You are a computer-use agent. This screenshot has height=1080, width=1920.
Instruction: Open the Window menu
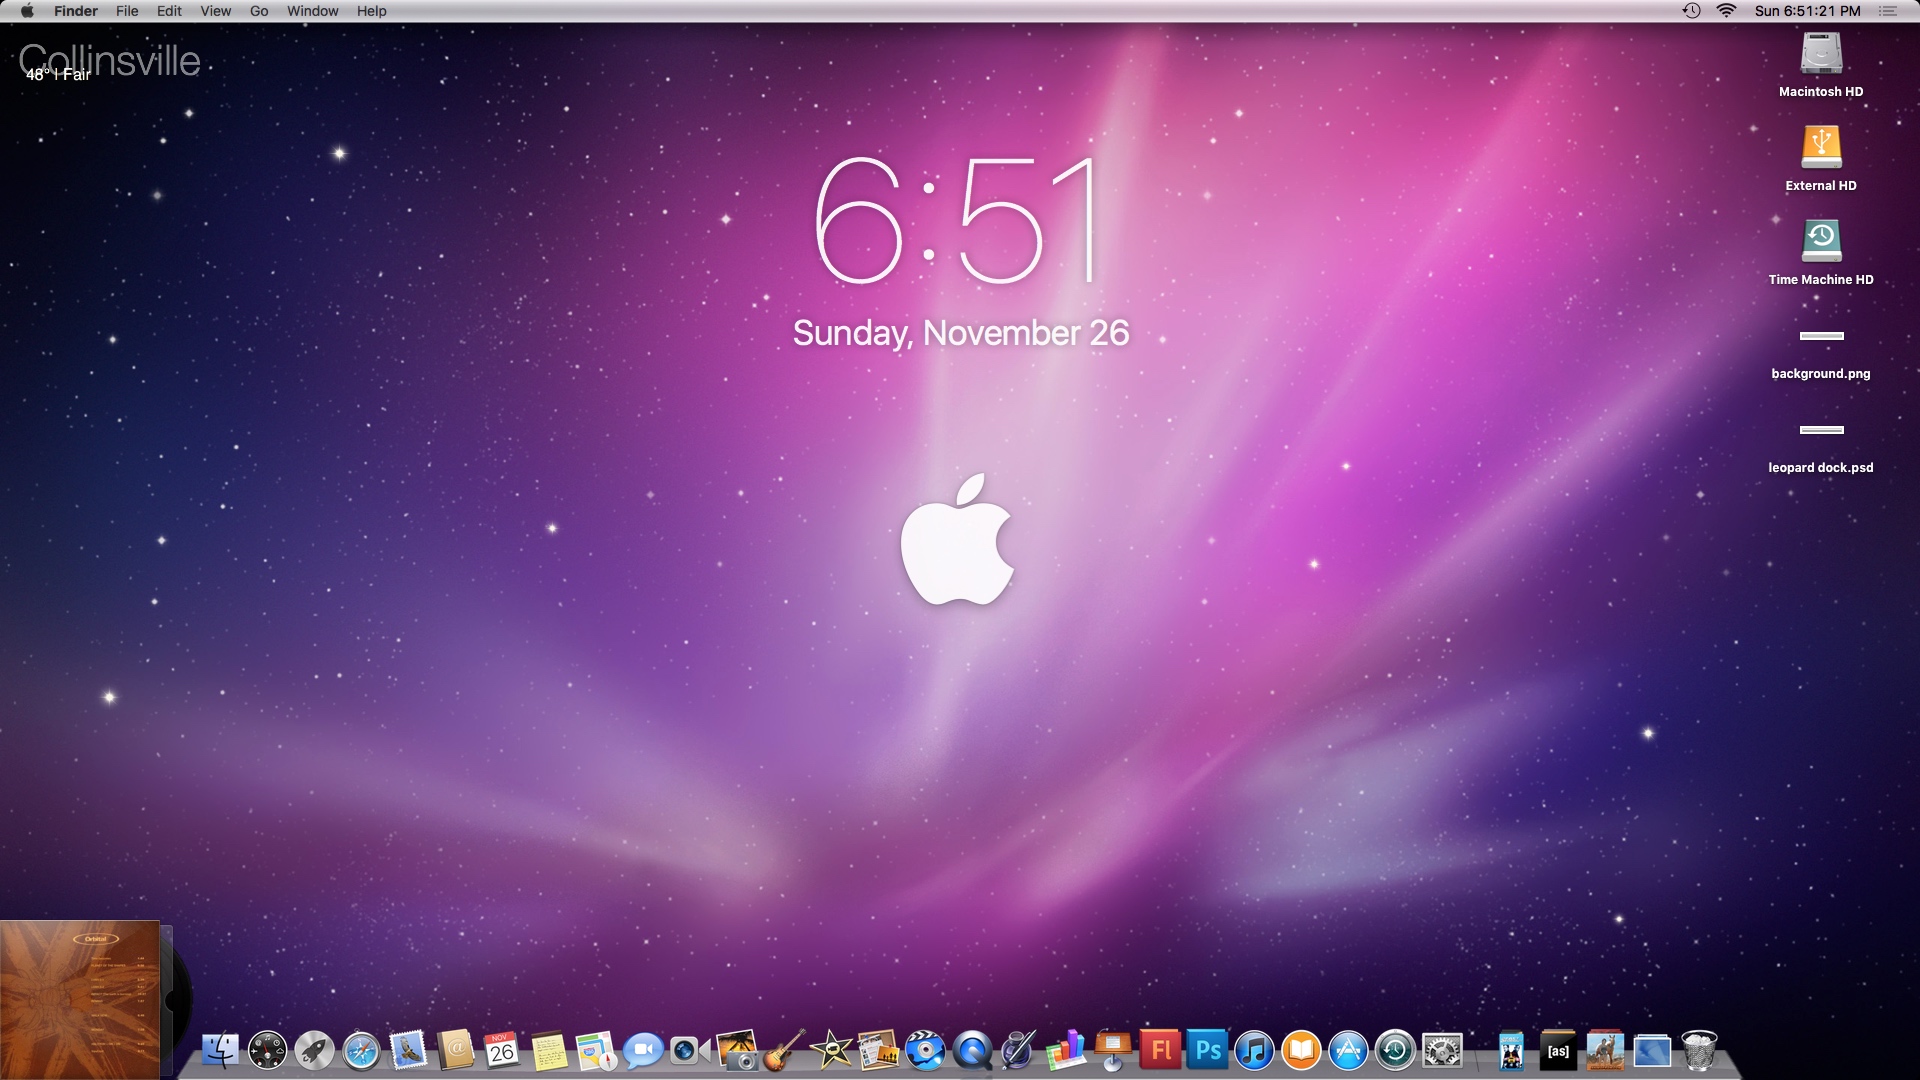(x=312, y=11)
